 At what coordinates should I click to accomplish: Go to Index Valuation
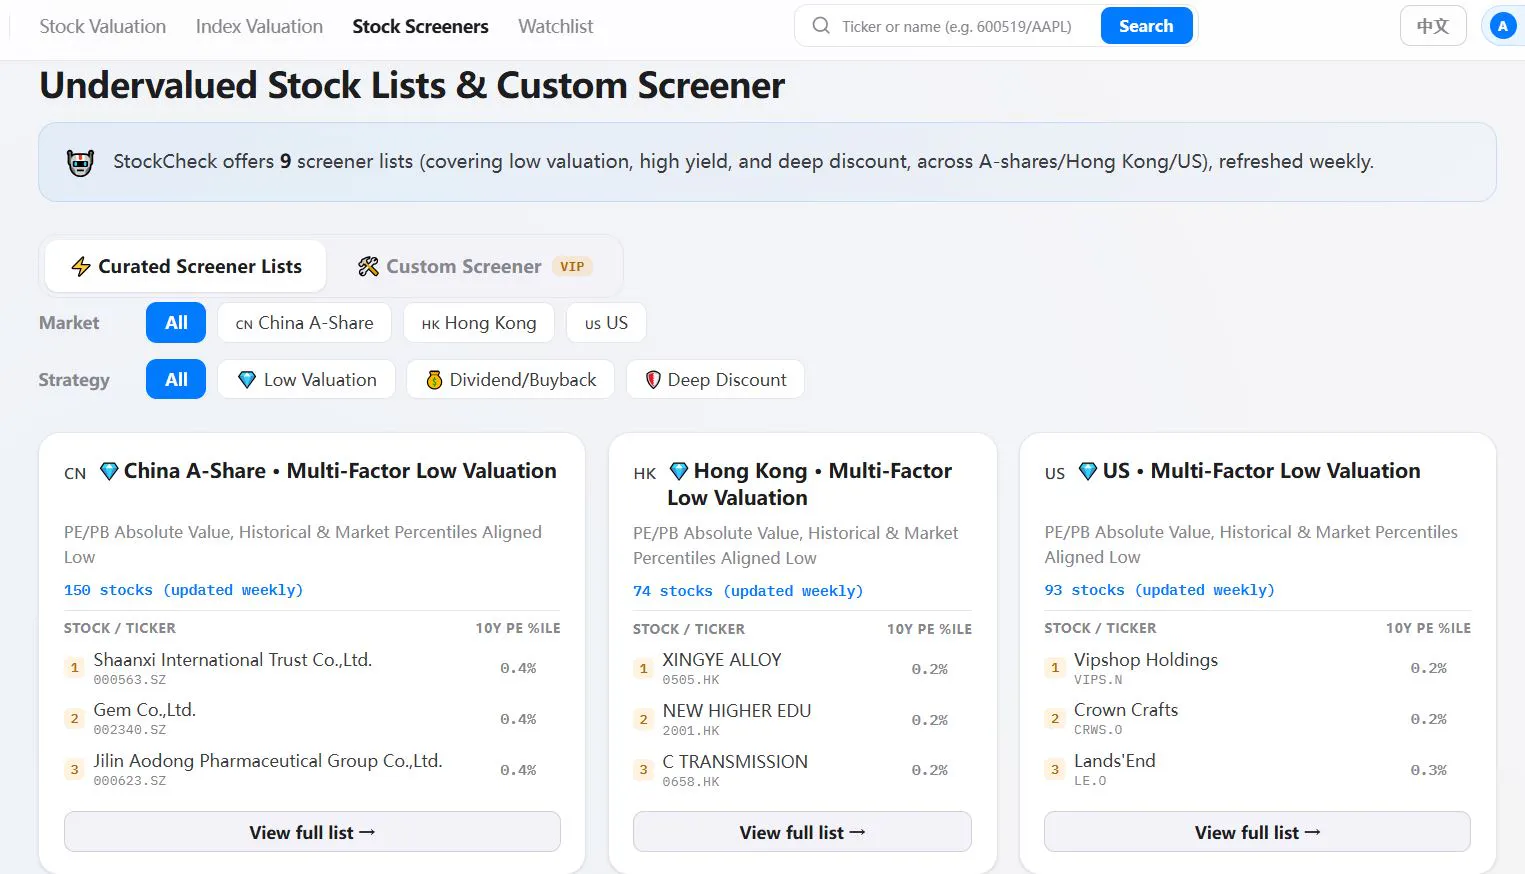pyautogui.click(x=259, y=27)
